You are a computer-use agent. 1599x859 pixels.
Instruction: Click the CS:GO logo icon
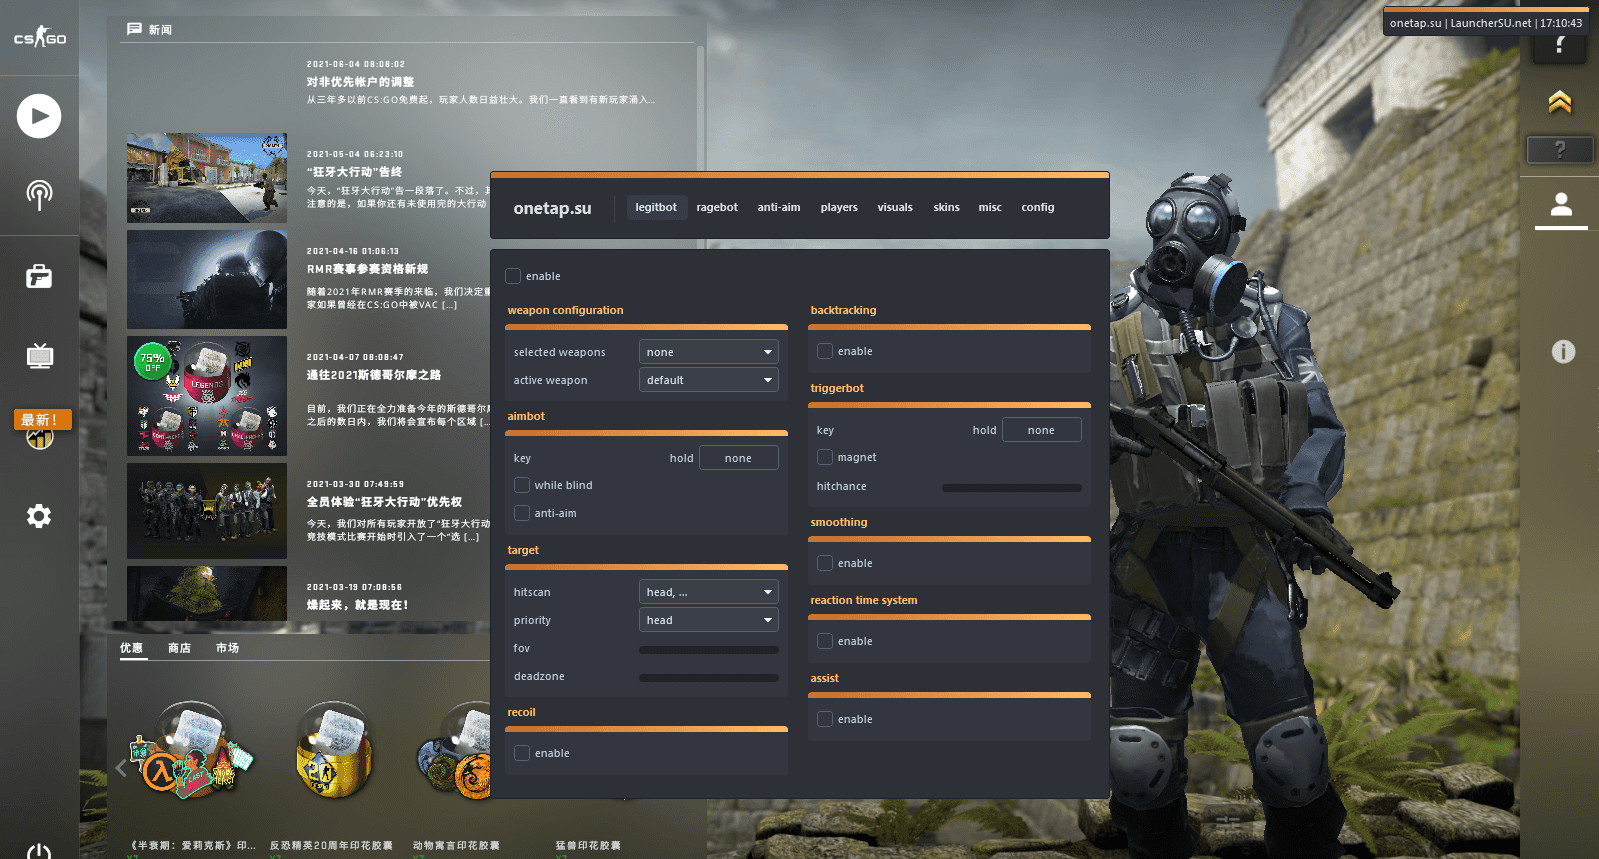pyautogui.click(x=39, y=38)
